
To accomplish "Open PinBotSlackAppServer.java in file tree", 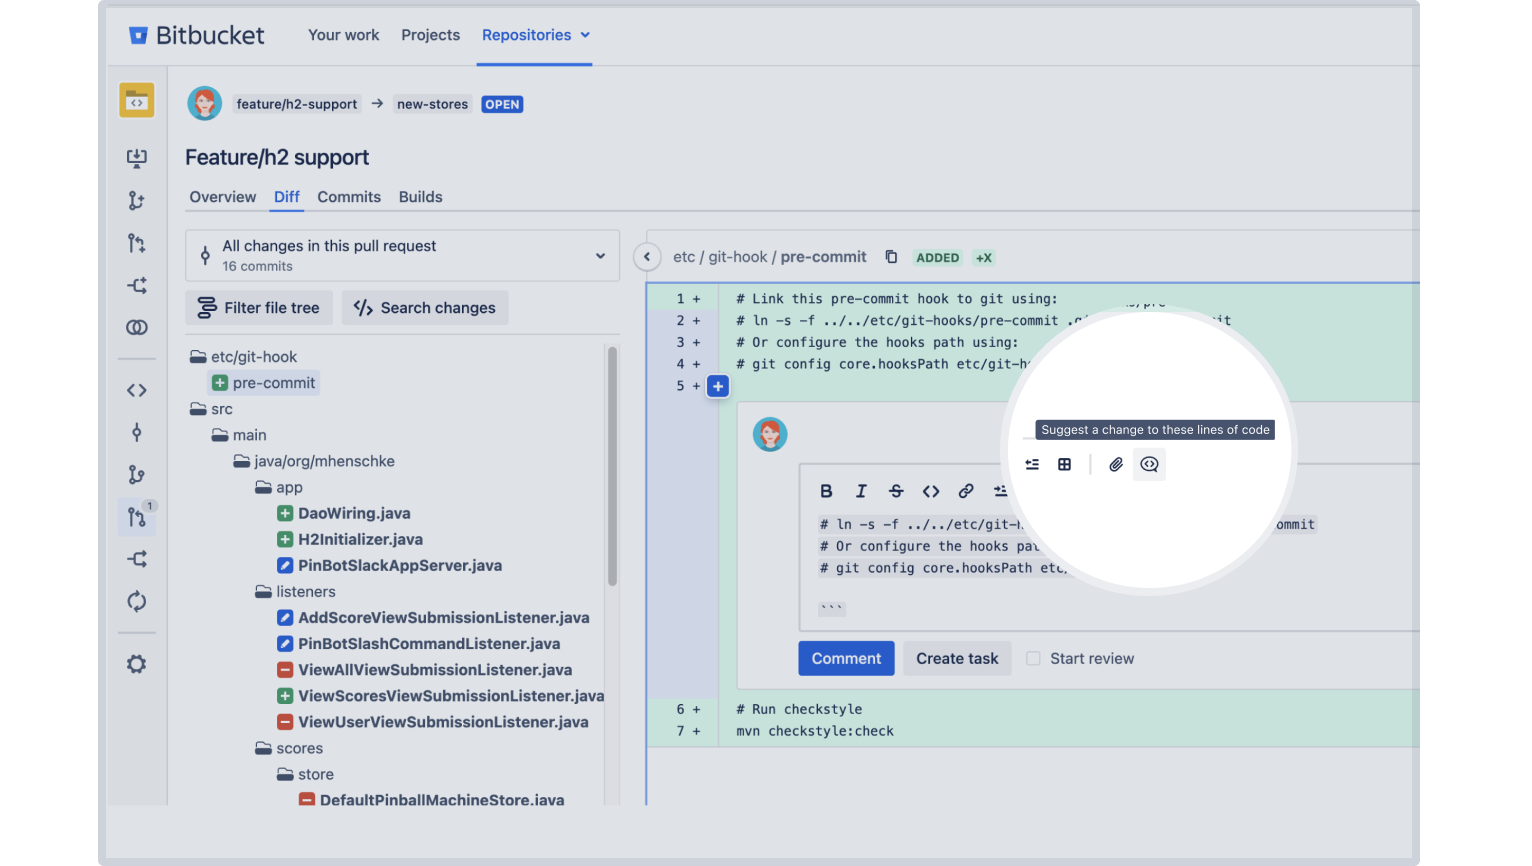I will [390, 565].
